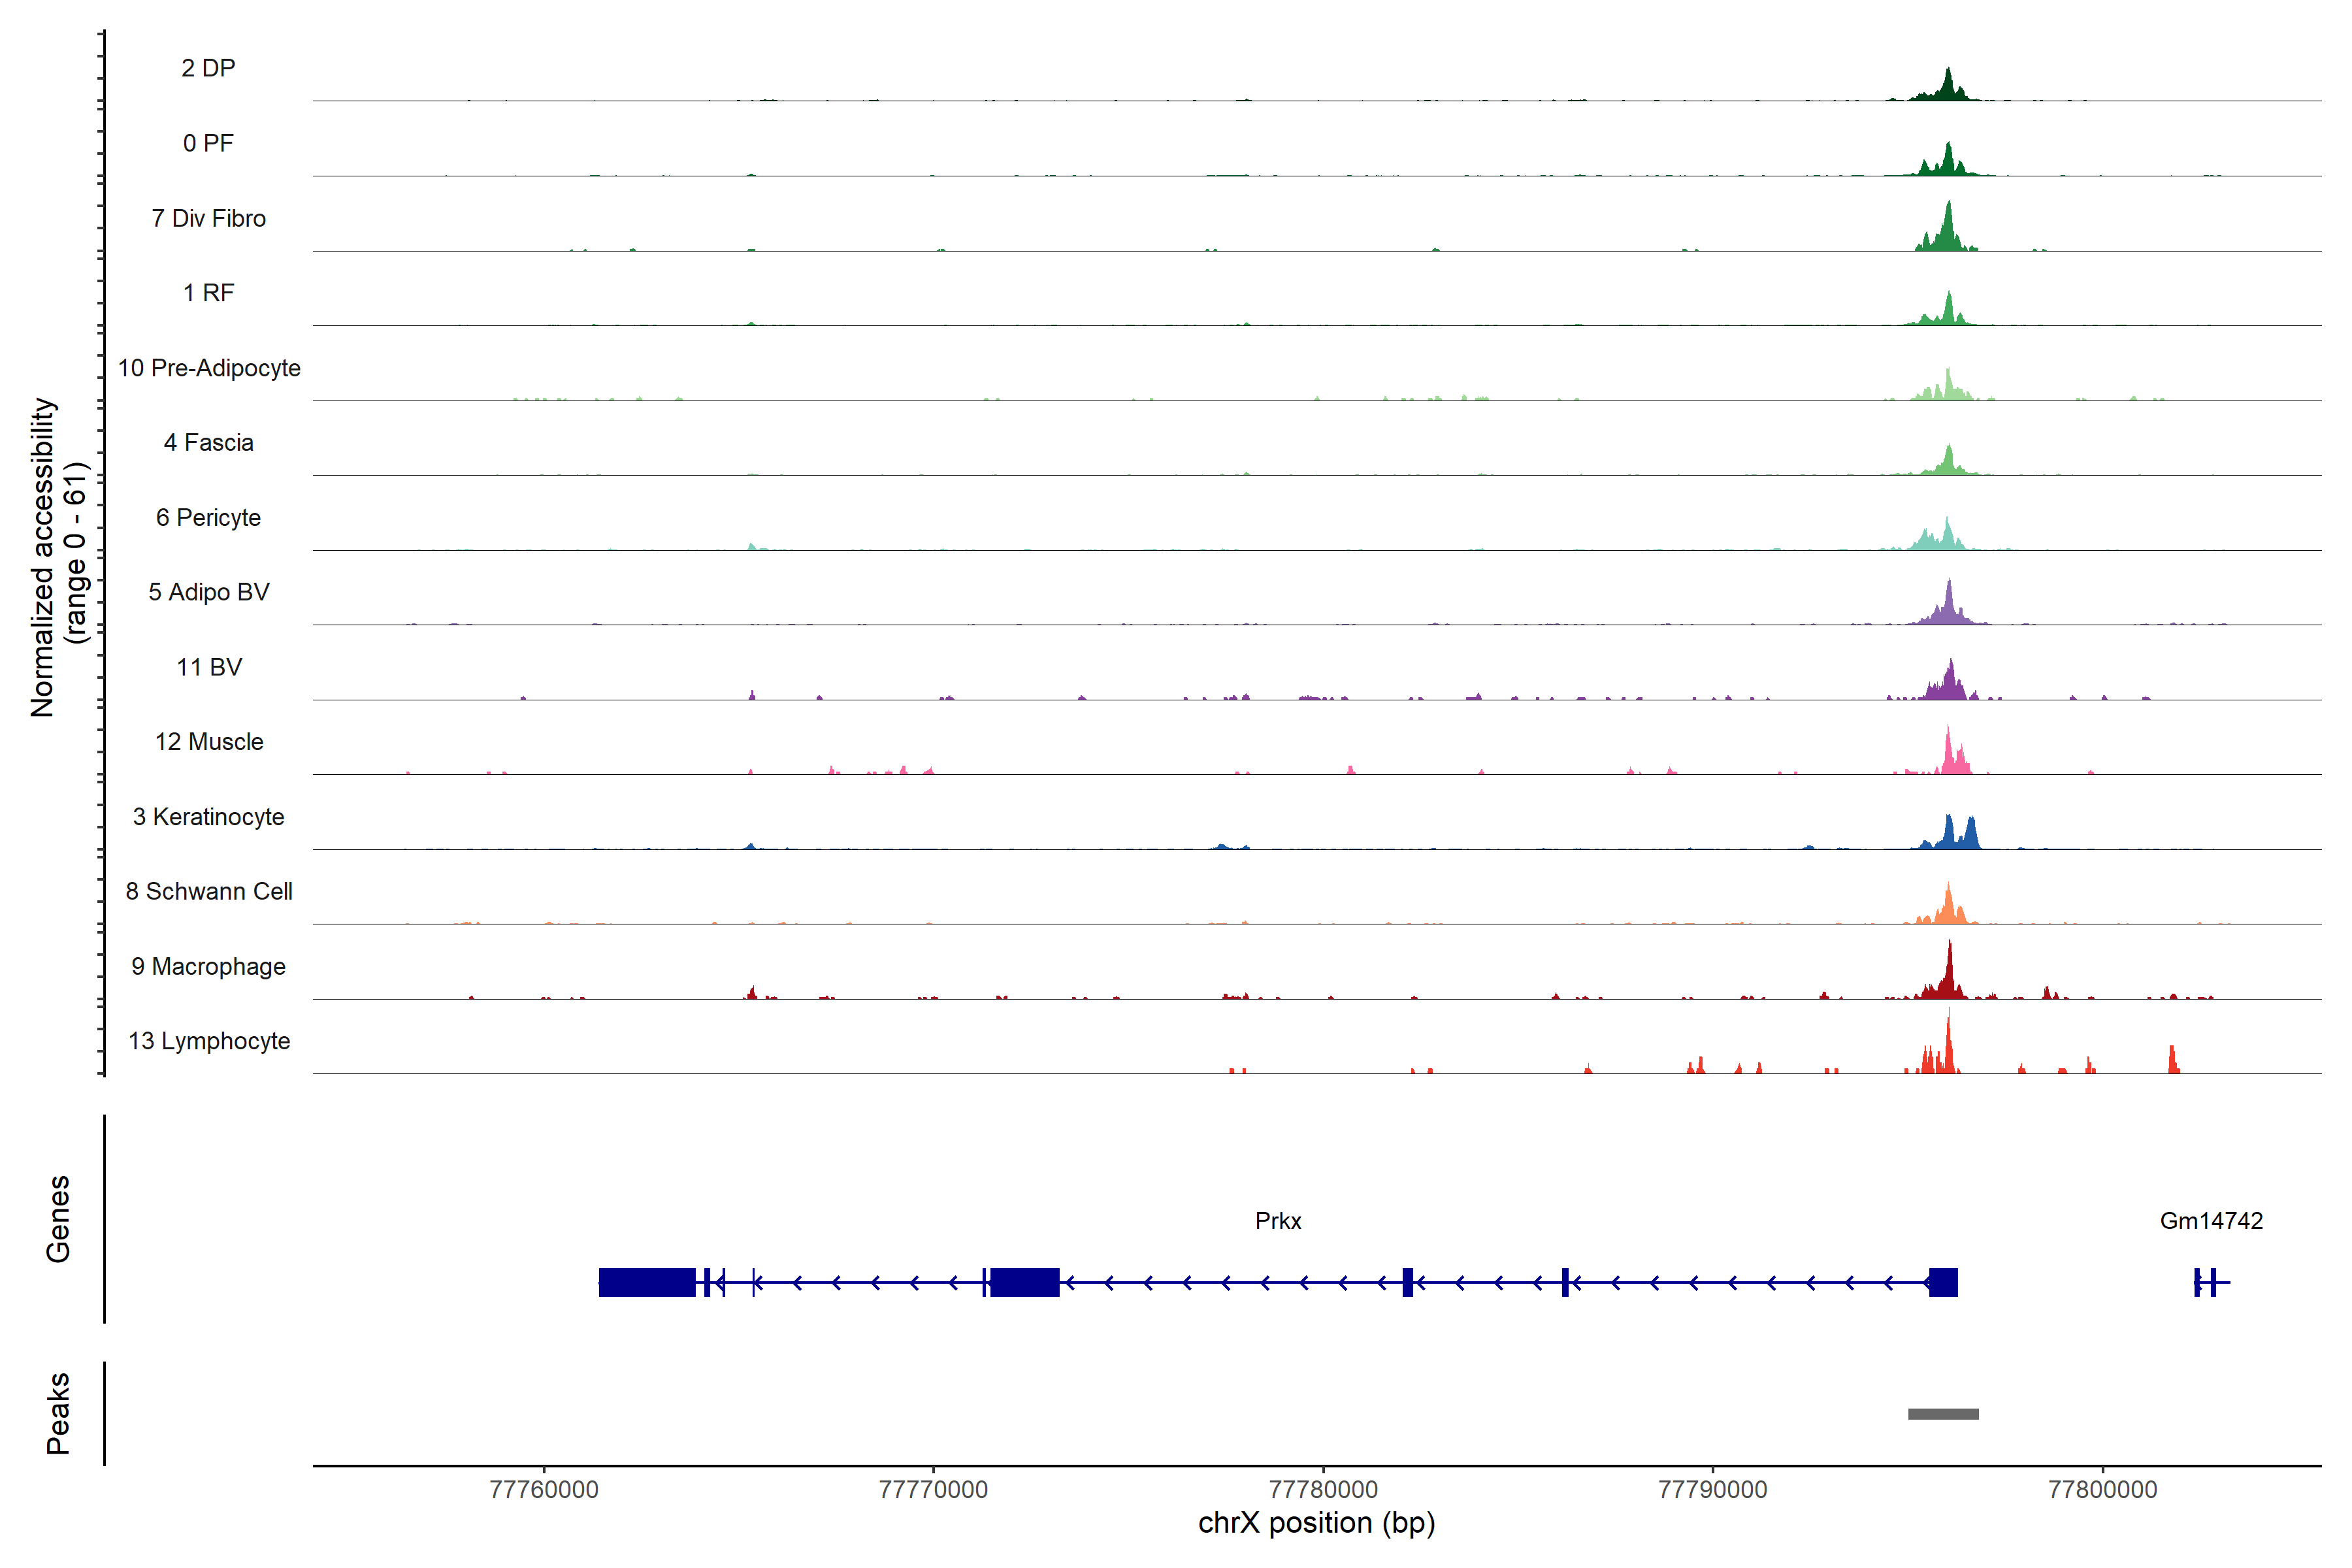Click the 10 Pre-Adipocyte track label
2352x1568 pixels.
coord(208,368)
